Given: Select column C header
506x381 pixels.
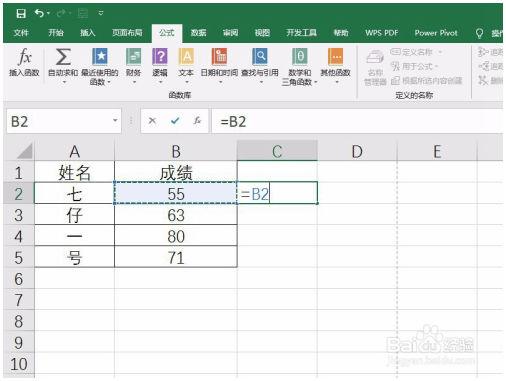Looking at the screenshot, I should (277, 151).
